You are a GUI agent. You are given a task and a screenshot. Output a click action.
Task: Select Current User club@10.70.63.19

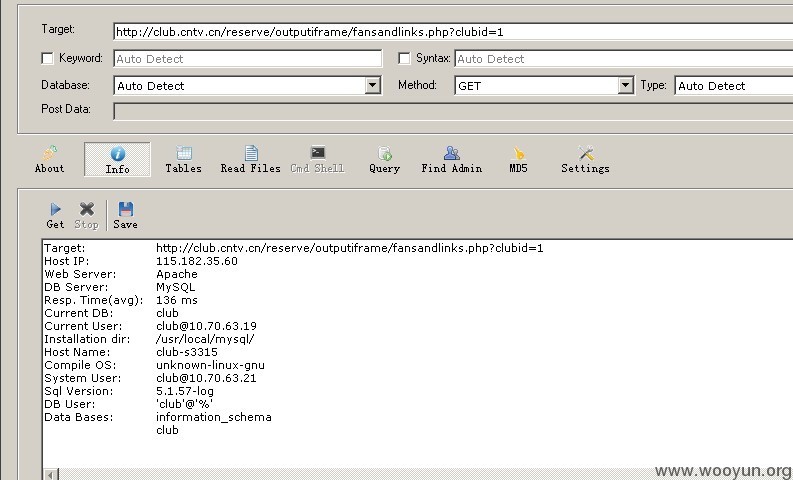click(206, 326)
